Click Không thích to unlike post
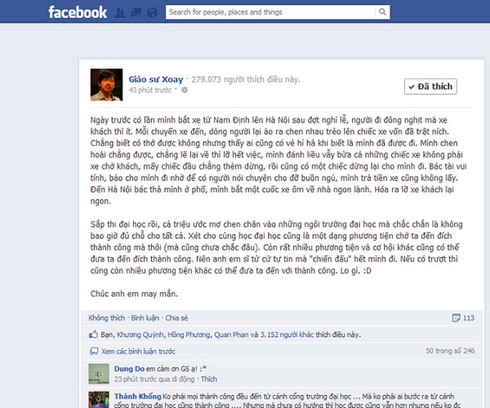490x408 pixels. [x=107, y=318]
